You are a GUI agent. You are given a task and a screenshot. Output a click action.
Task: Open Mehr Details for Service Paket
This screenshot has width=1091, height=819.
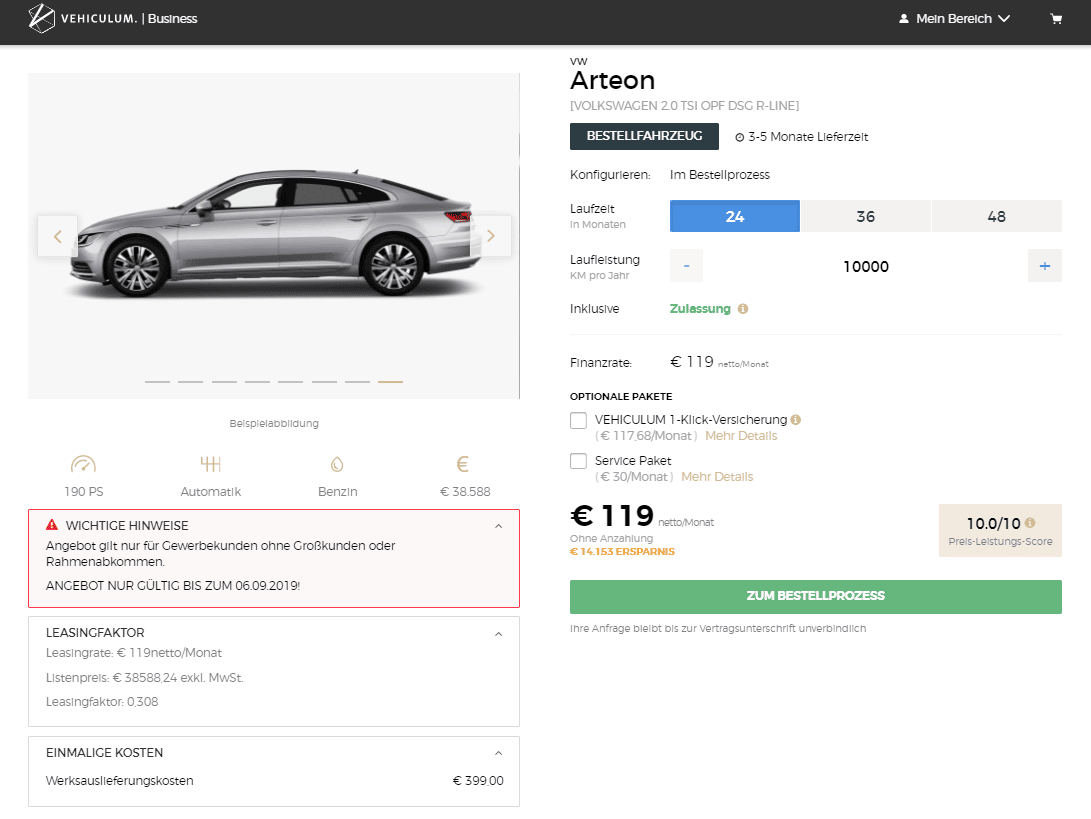[717, 477]
